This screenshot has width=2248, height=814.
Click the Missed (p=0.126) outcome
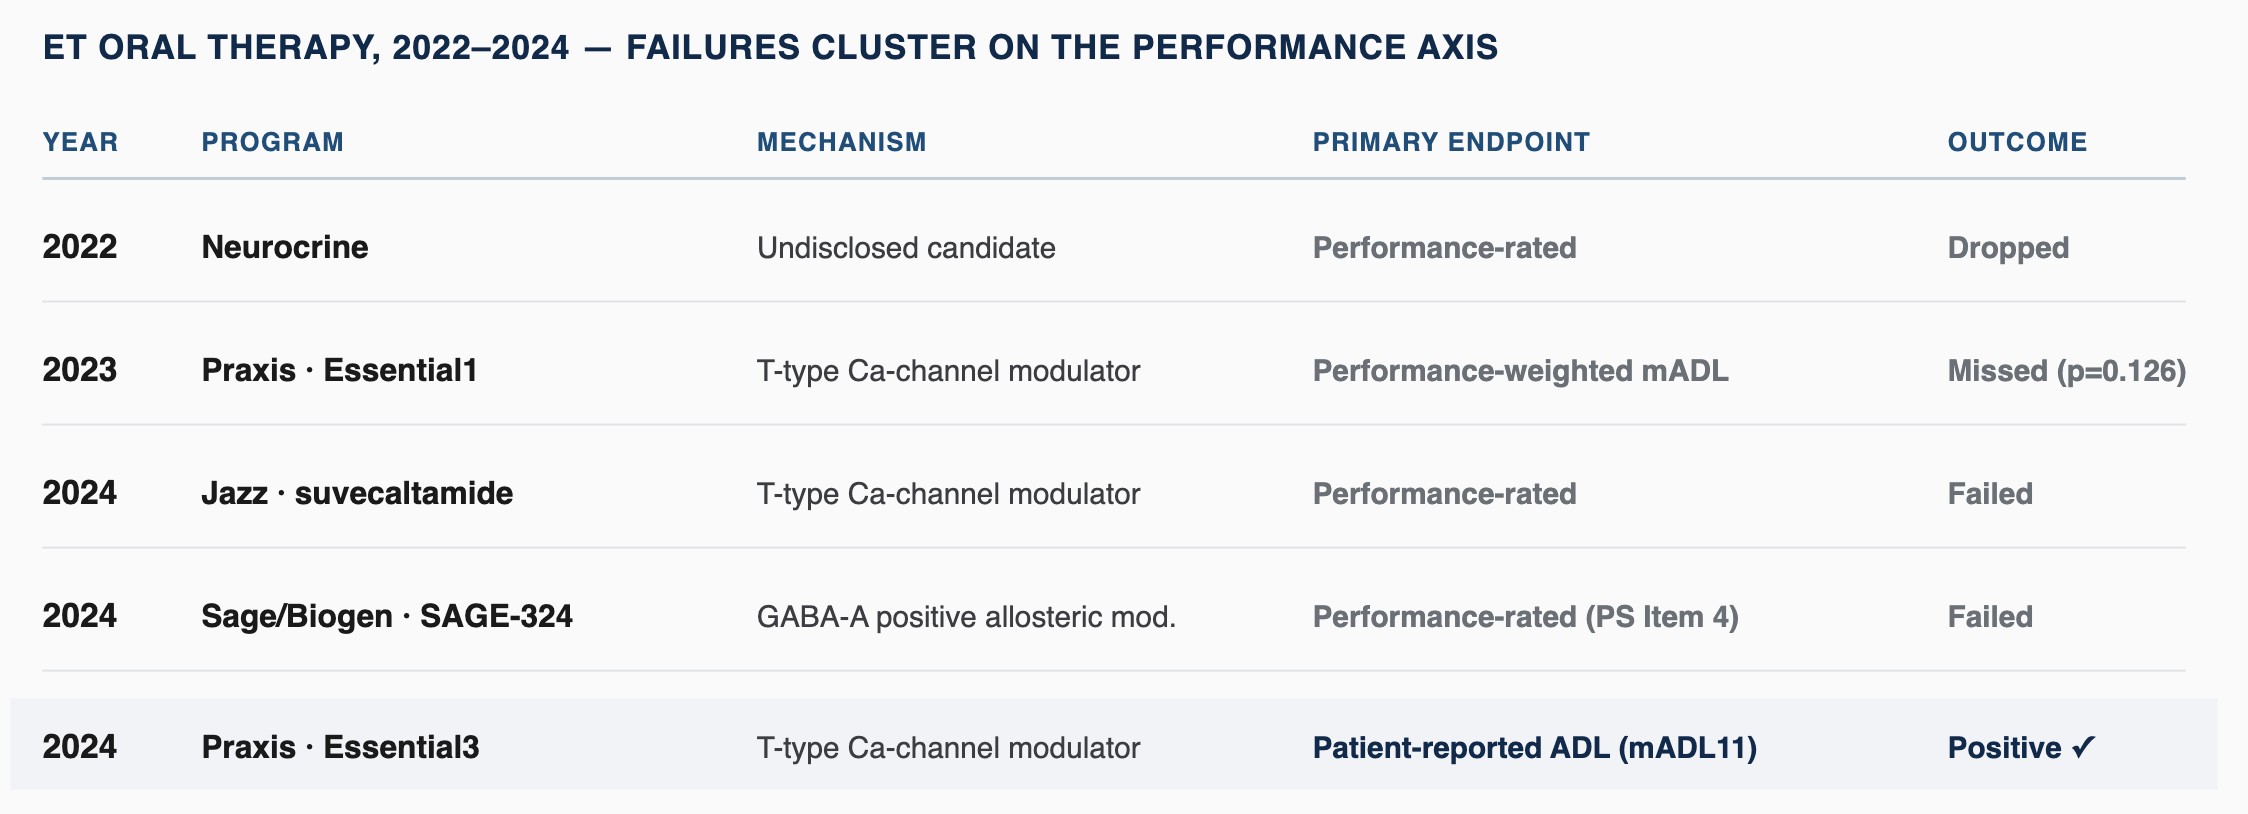[2066, 371]
